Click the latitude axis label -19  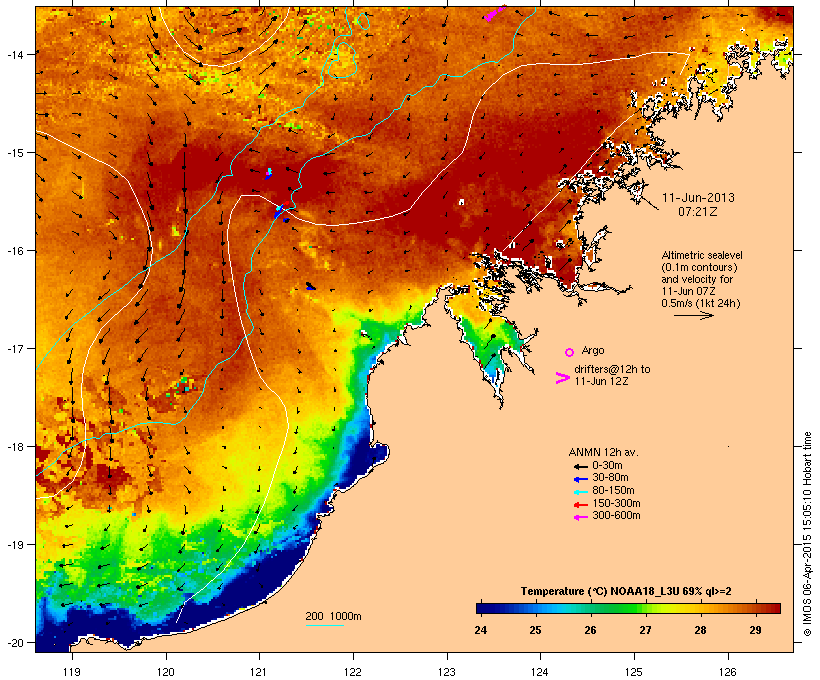click(x=15, y=545)
